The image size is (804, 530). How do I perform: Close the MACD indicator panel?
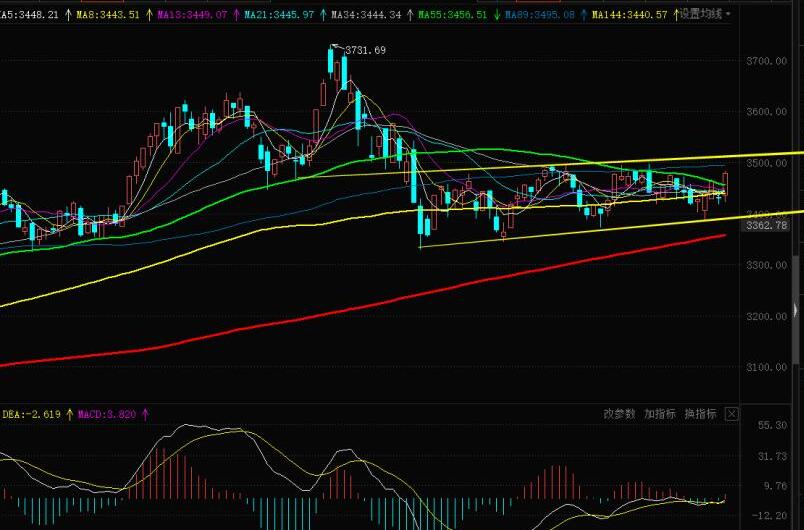coord(731,414)
